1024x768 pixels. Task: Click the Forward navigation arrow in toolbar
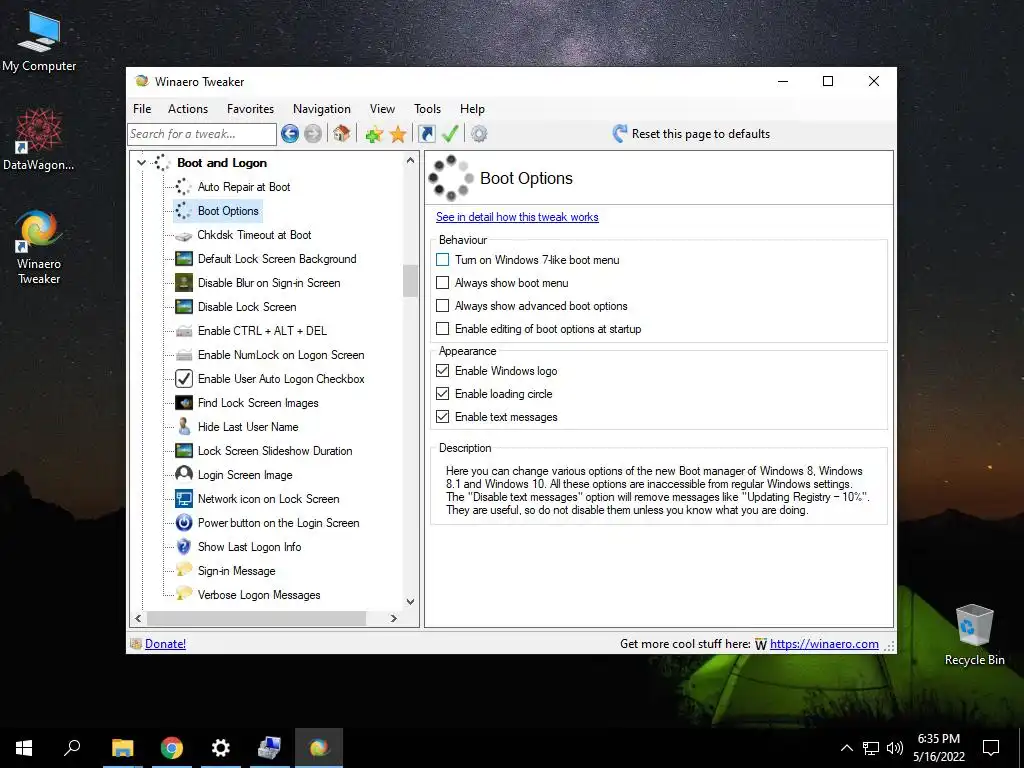[313, 134]
